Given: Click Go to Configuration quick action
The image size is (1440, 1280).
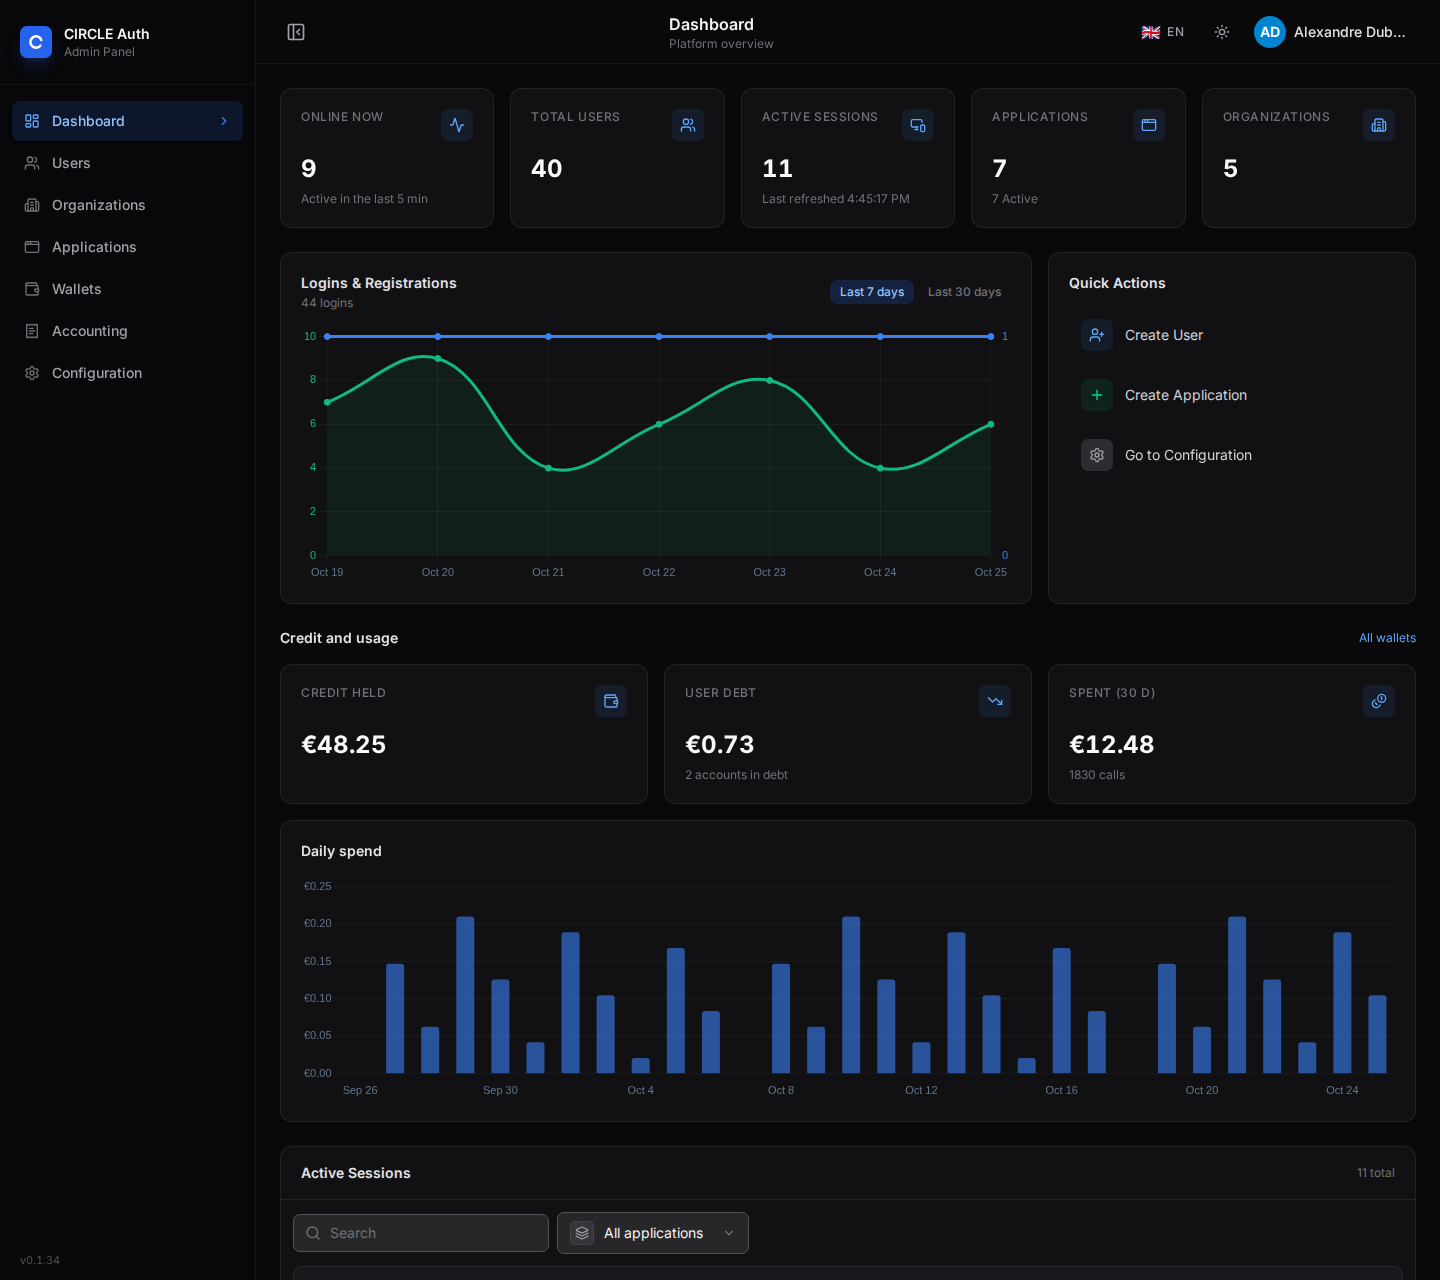Looking at the screenshot, I should pos(1232,455).
